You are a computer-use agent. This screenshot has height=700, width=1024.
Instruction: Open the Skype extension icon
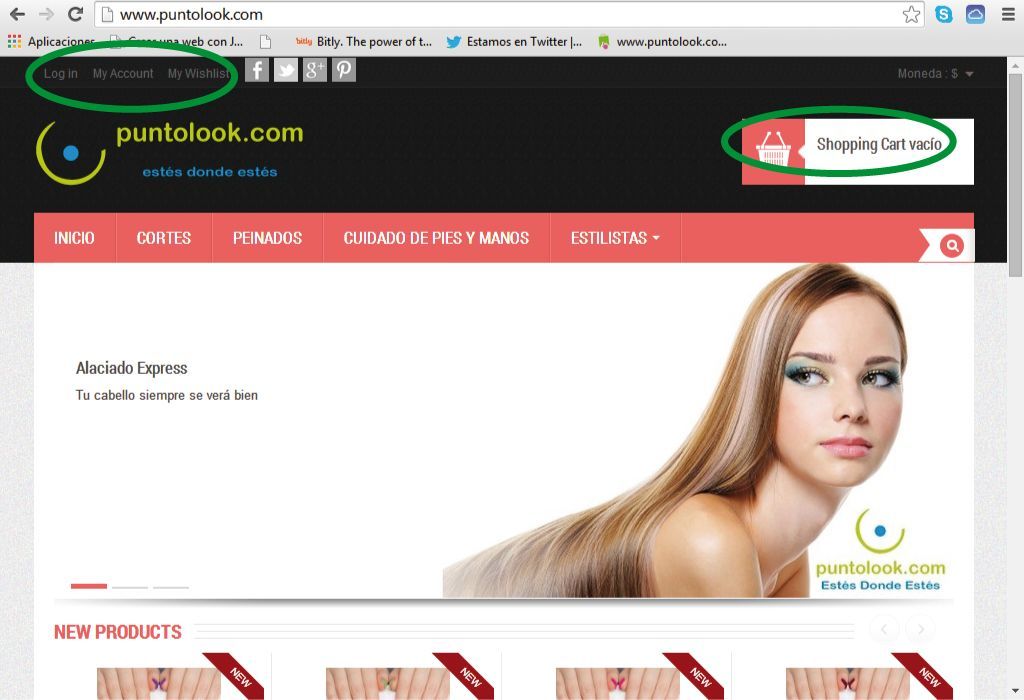click(944, 14)
